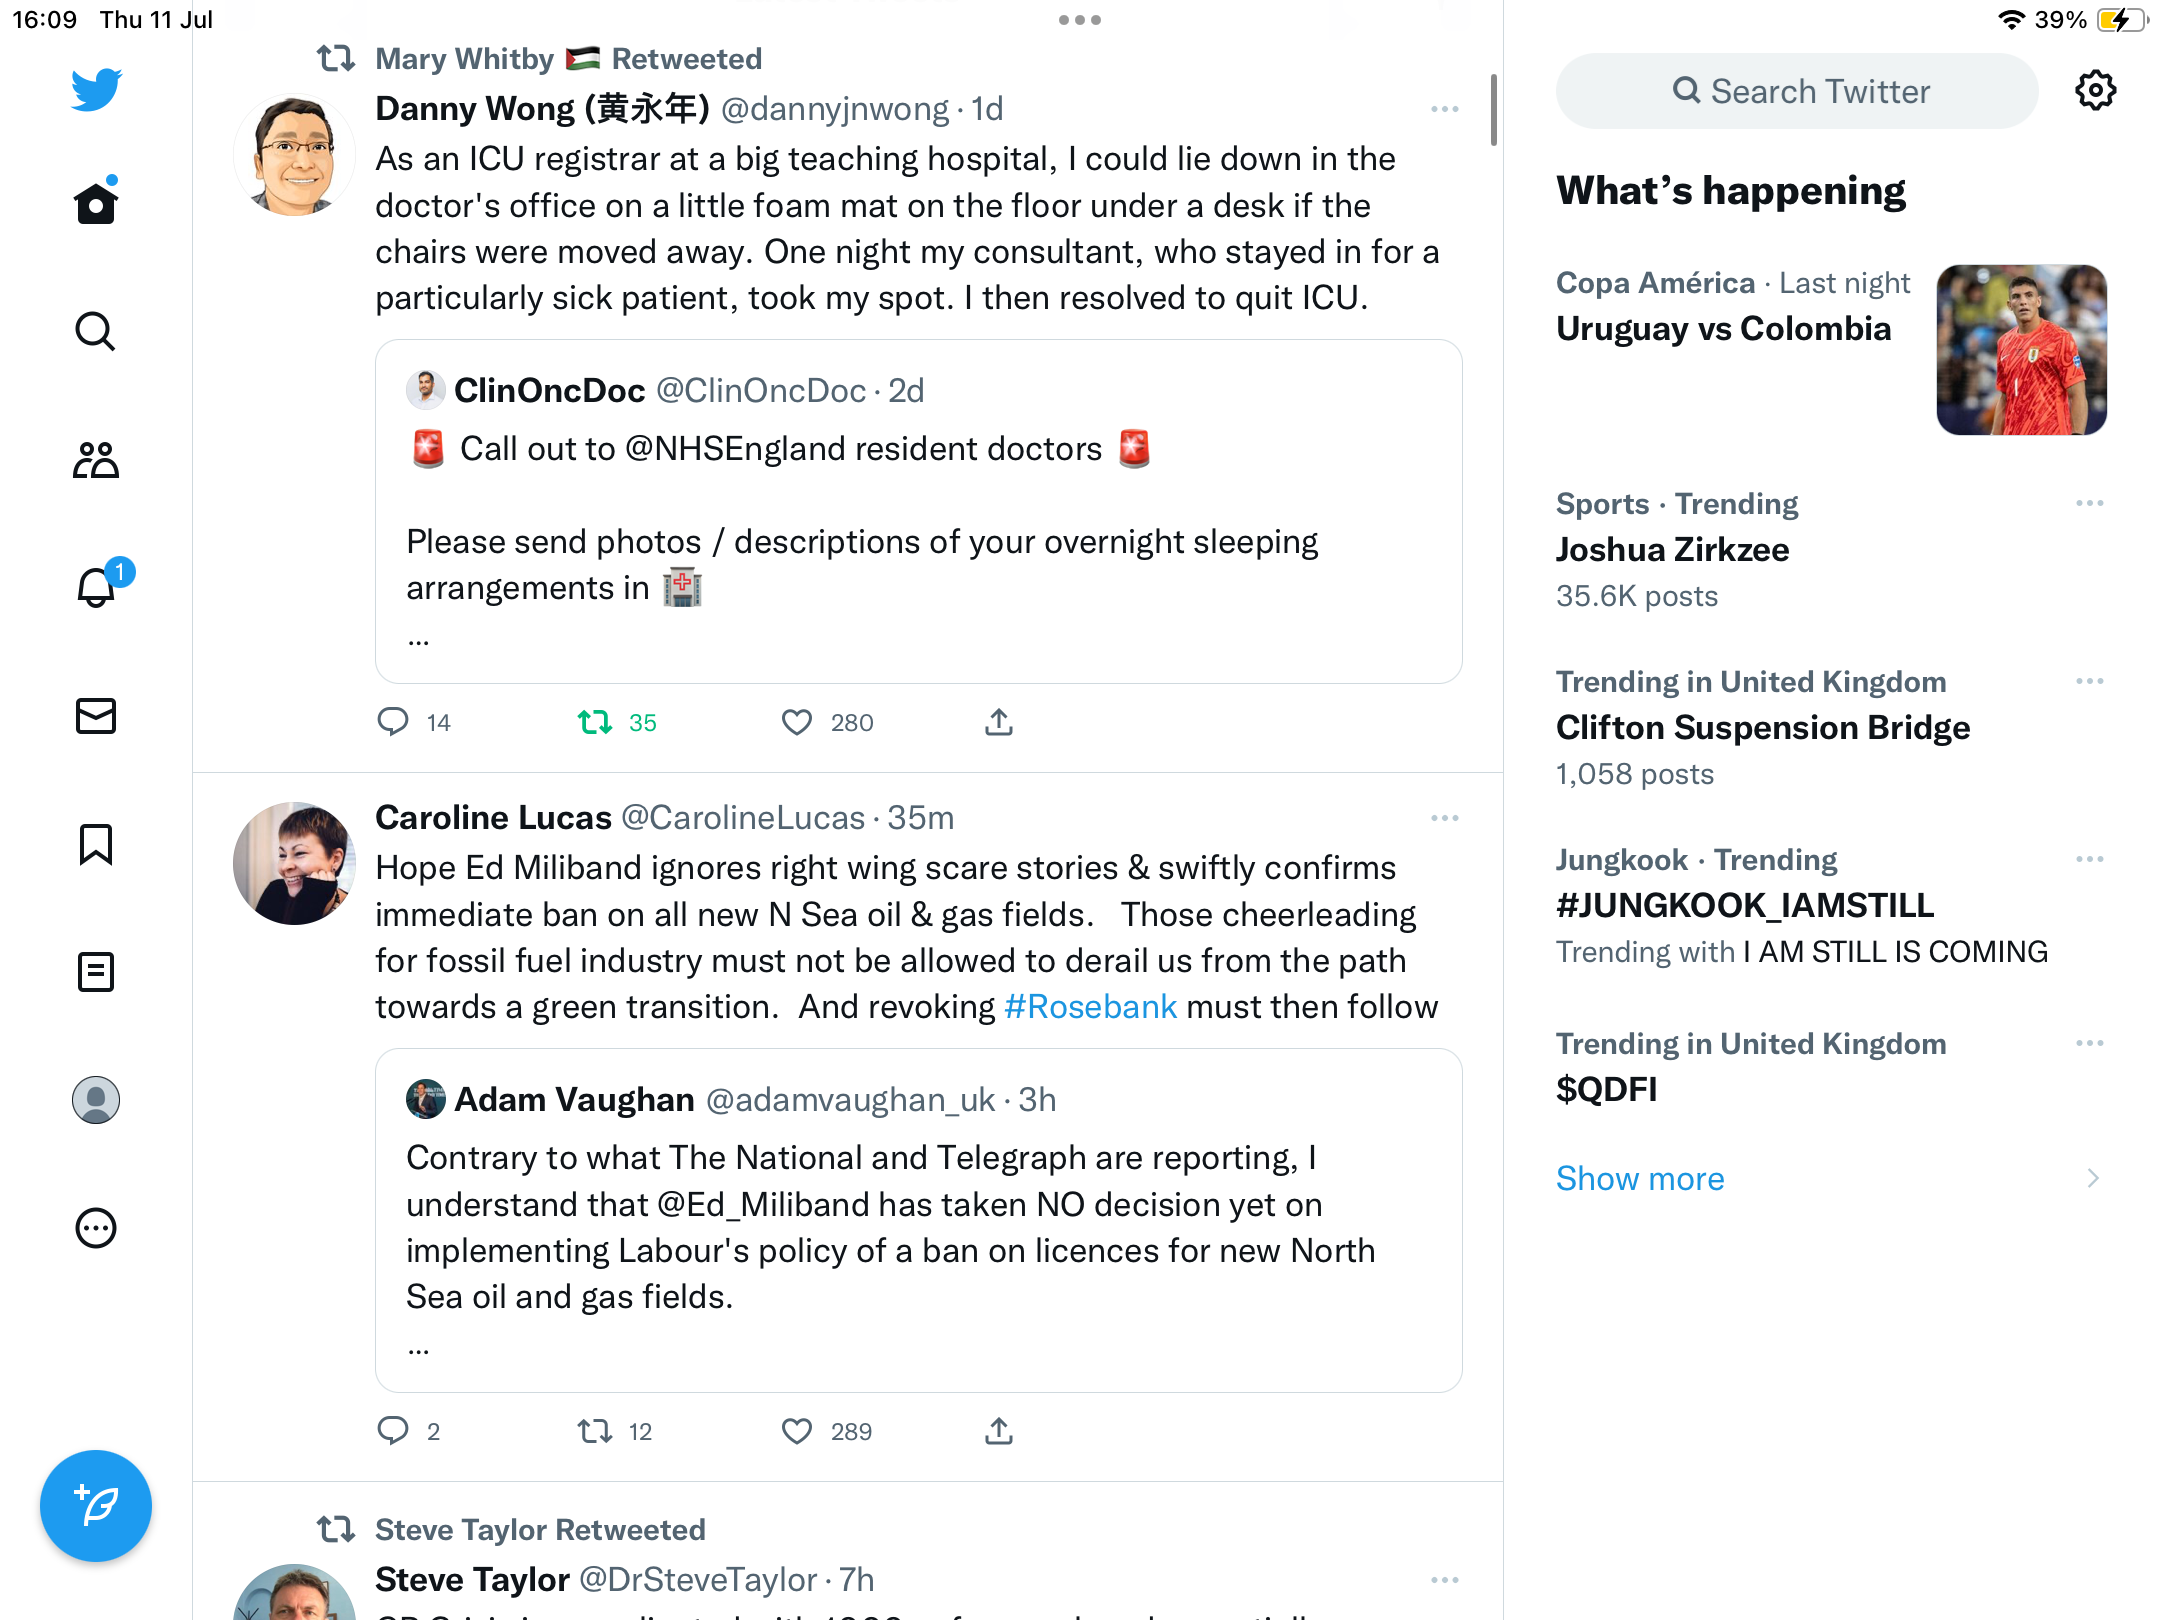Like Danny Wong's ICU registrar tweet
2160x1620 pixels.
click(x=797, y=722)
